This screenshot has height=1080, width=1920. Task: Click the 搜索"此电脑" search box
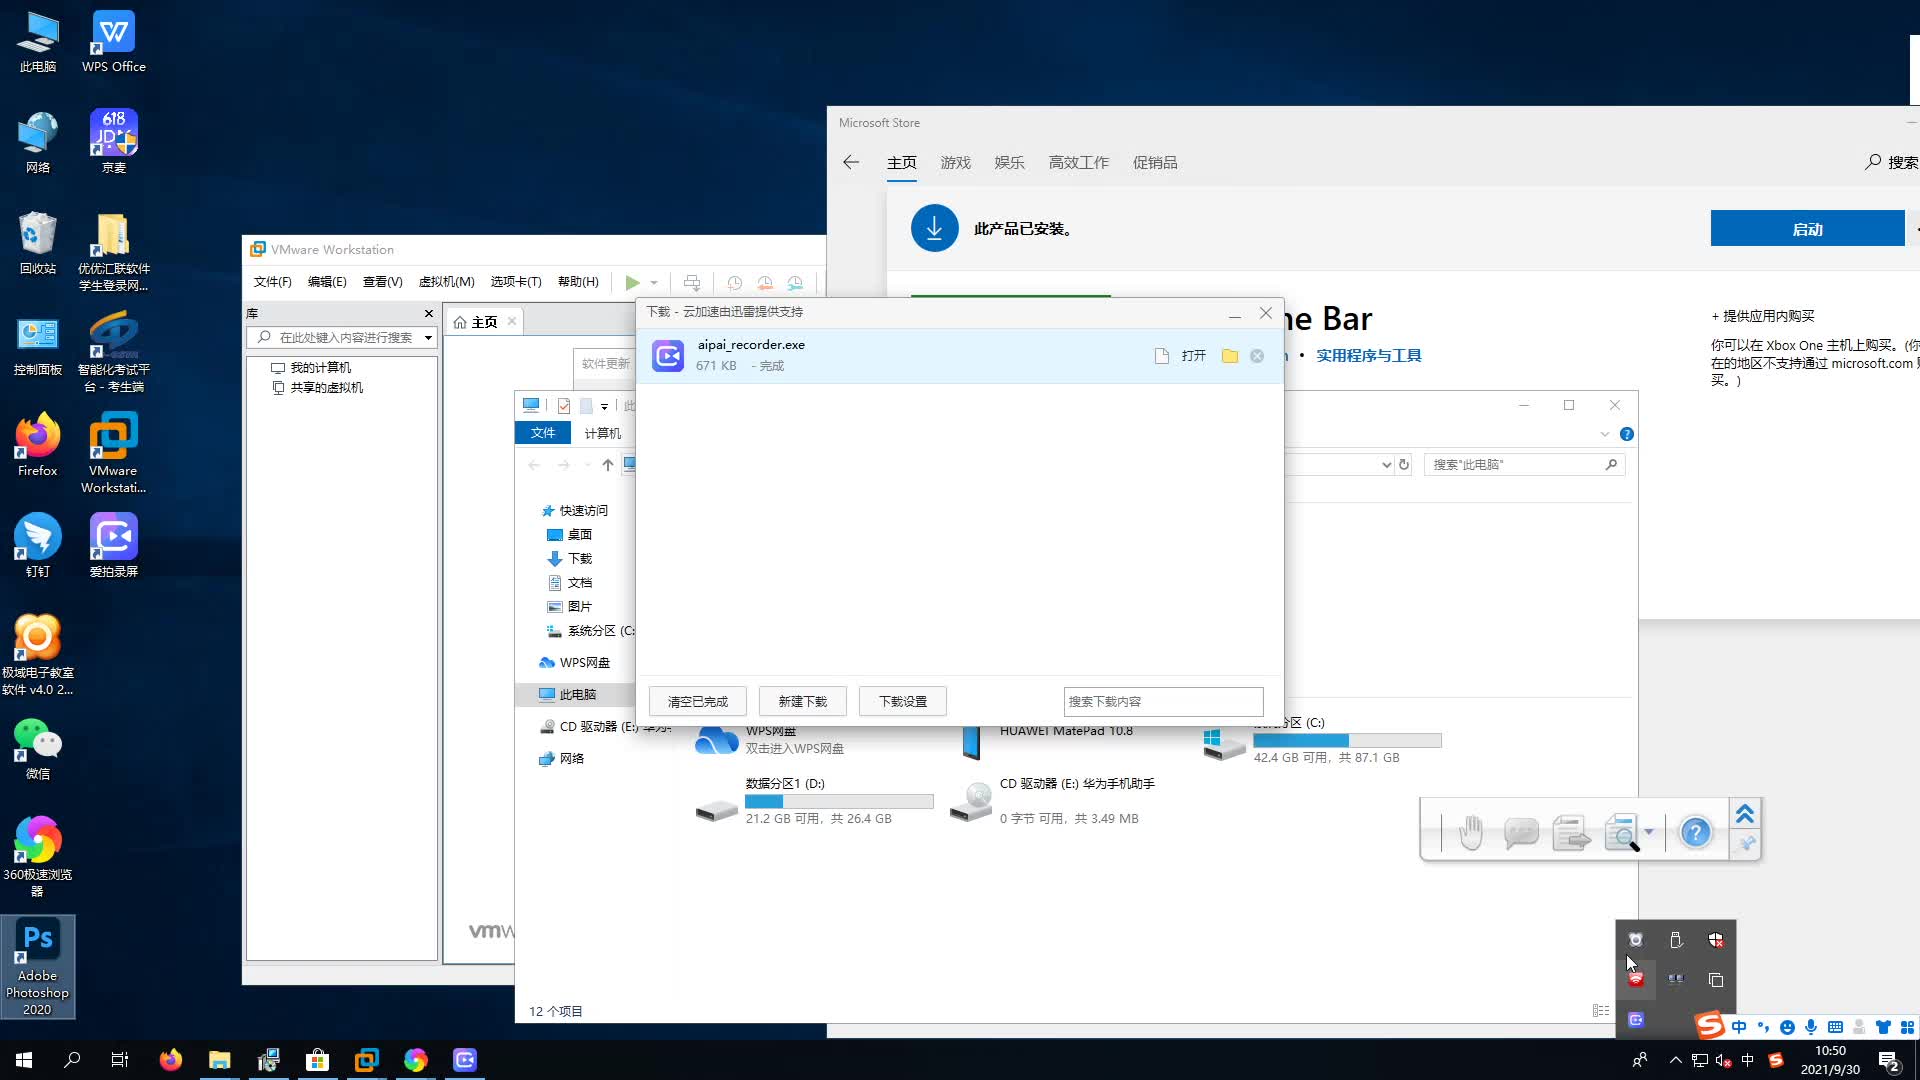click(x=1524, y=465)
